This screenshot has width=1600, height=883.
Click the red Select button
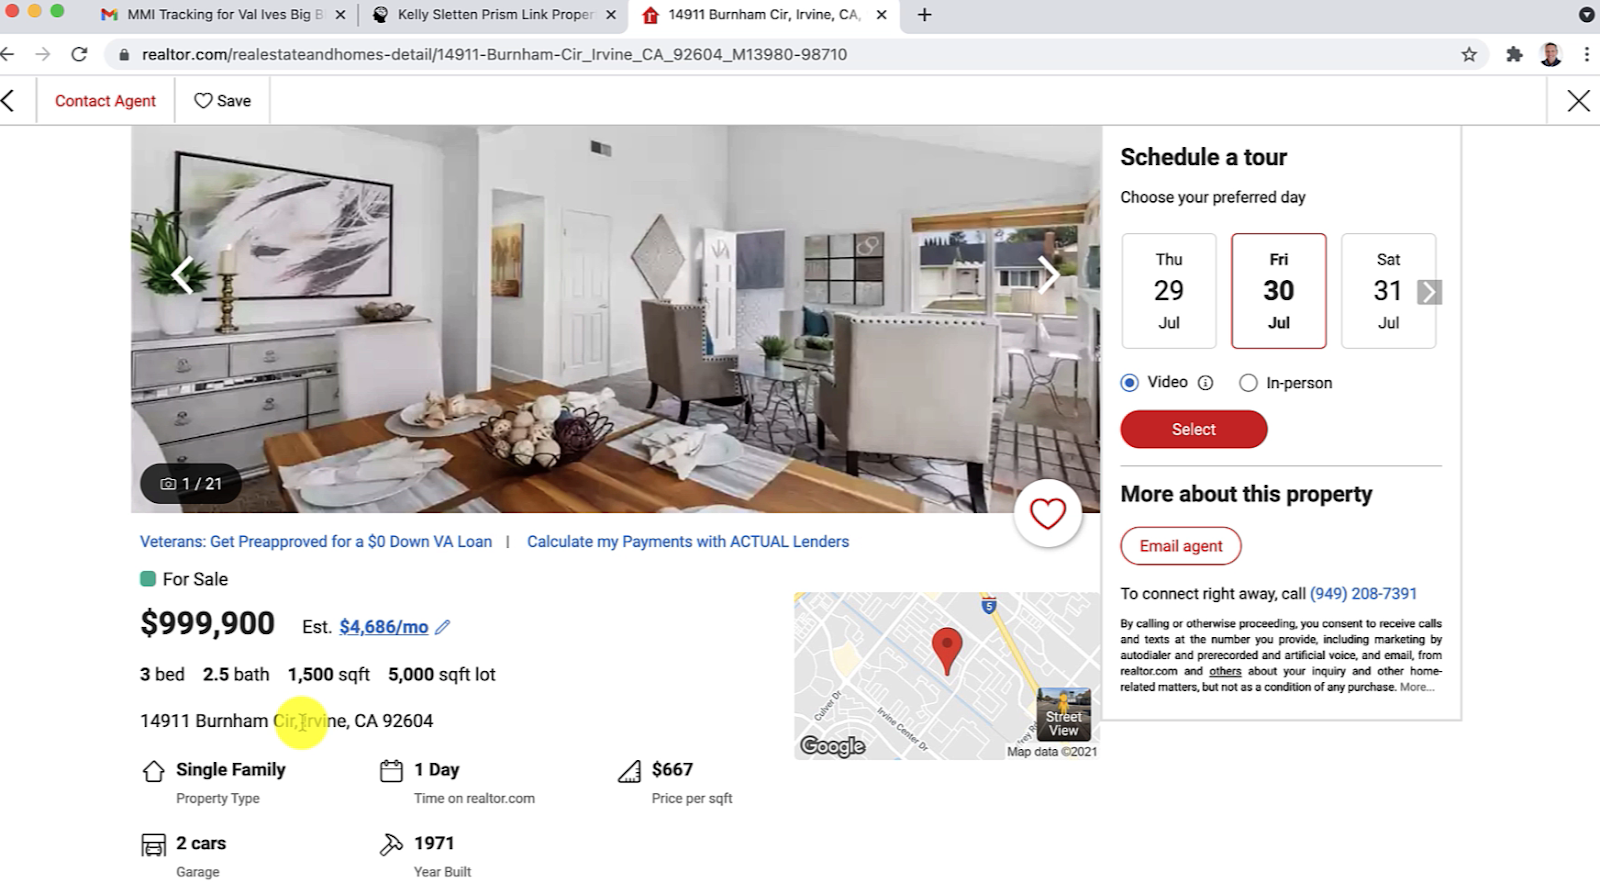1194,429
